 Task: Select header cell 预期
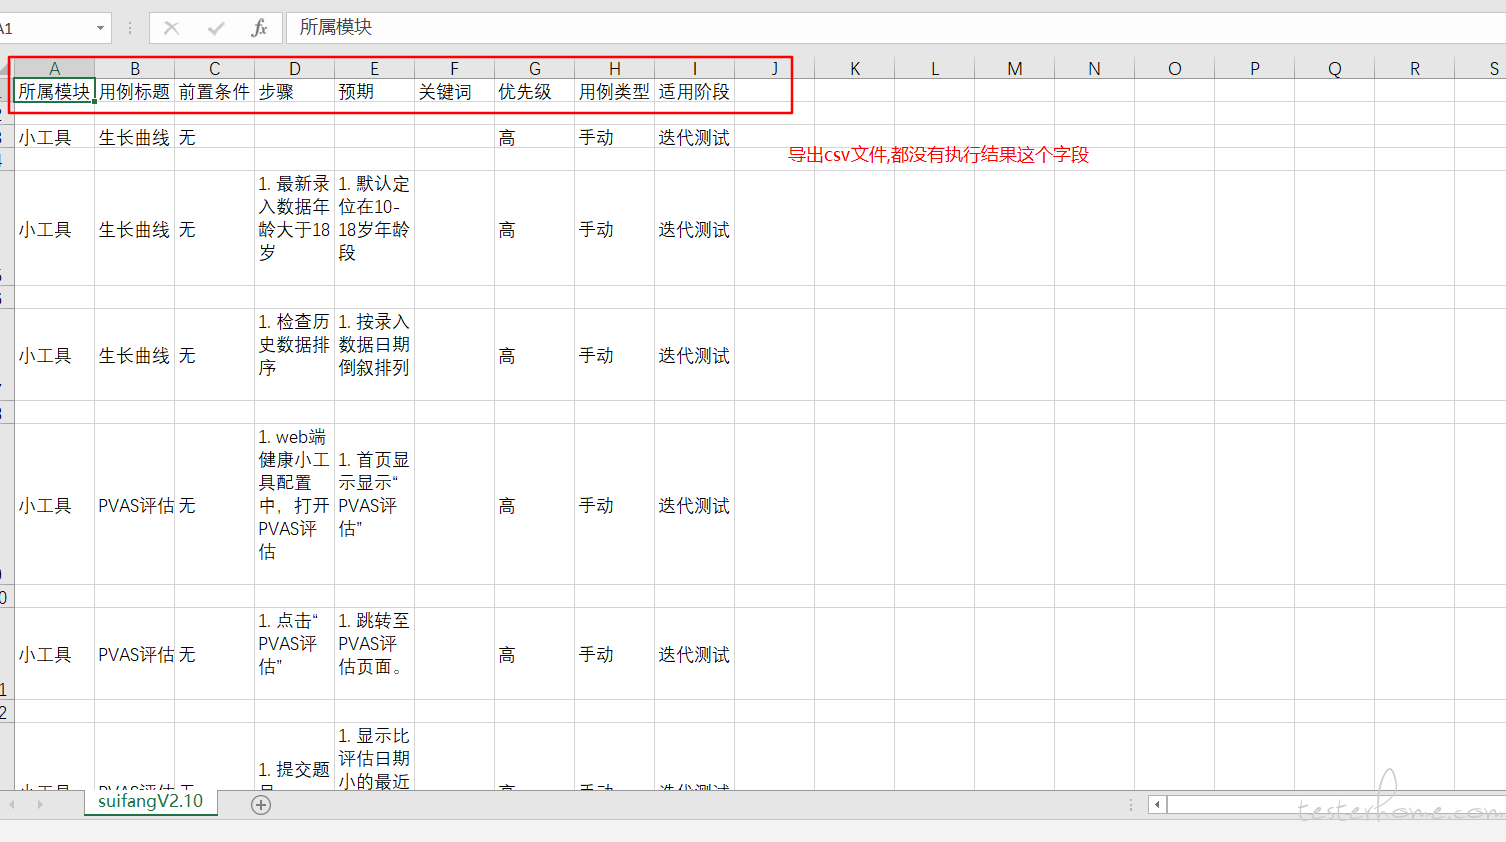[x=375, y=91]
